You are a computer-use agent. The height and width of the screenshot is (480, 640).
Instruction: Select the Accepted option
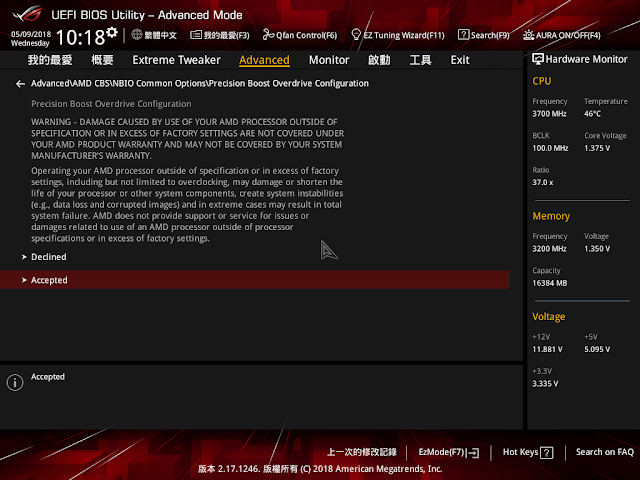pos(255,280)
